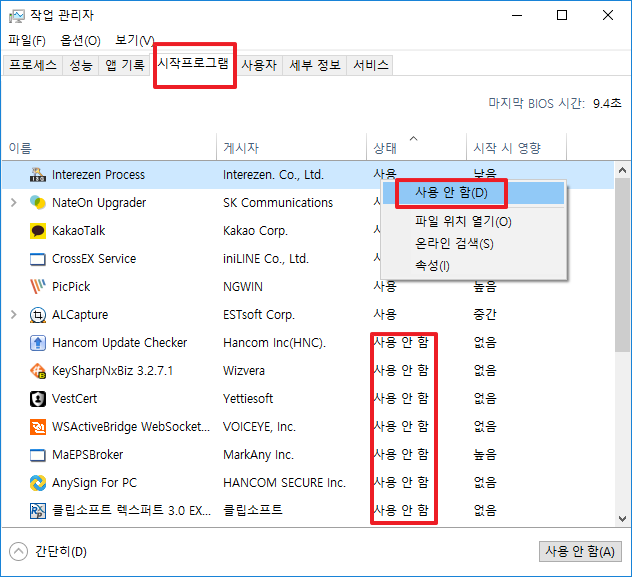Select the MaEPSBroker row name
Viewport: 632px width, 577px height.
point(87,455)
